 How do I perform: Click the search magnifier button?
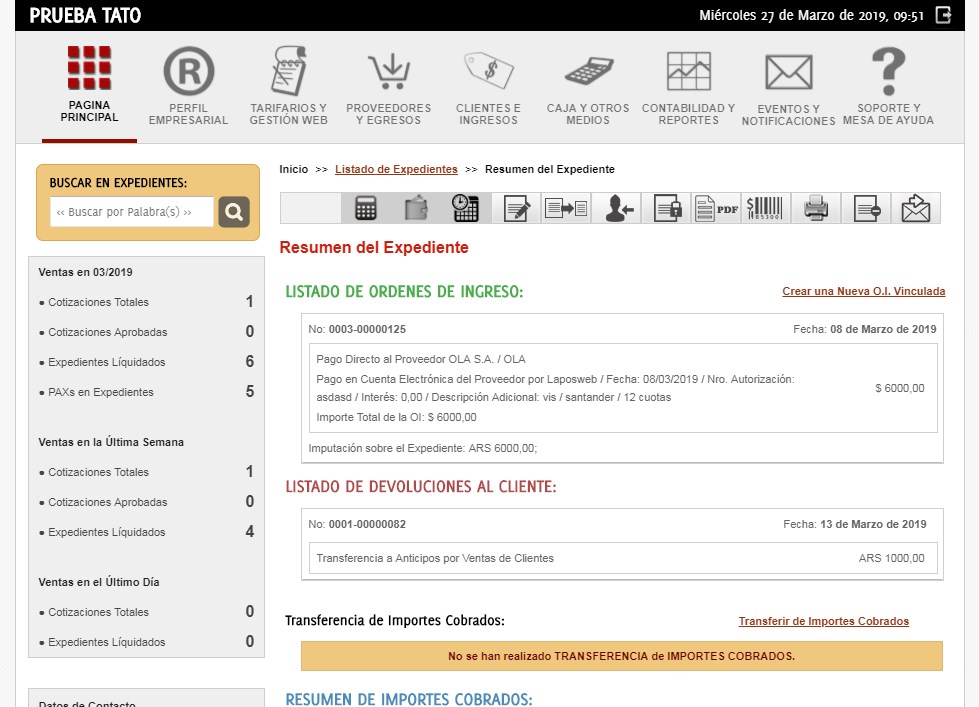coord(234,212)
